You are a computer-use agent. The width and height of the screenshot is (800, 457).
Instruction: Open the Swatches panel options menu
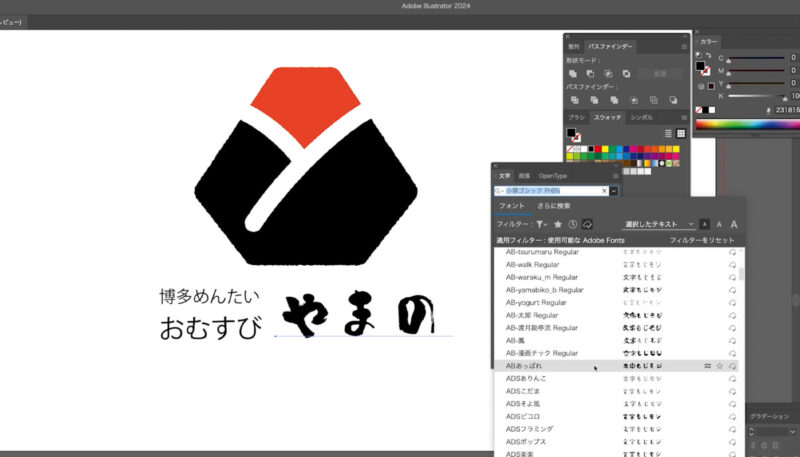click(x=684, y=118)
